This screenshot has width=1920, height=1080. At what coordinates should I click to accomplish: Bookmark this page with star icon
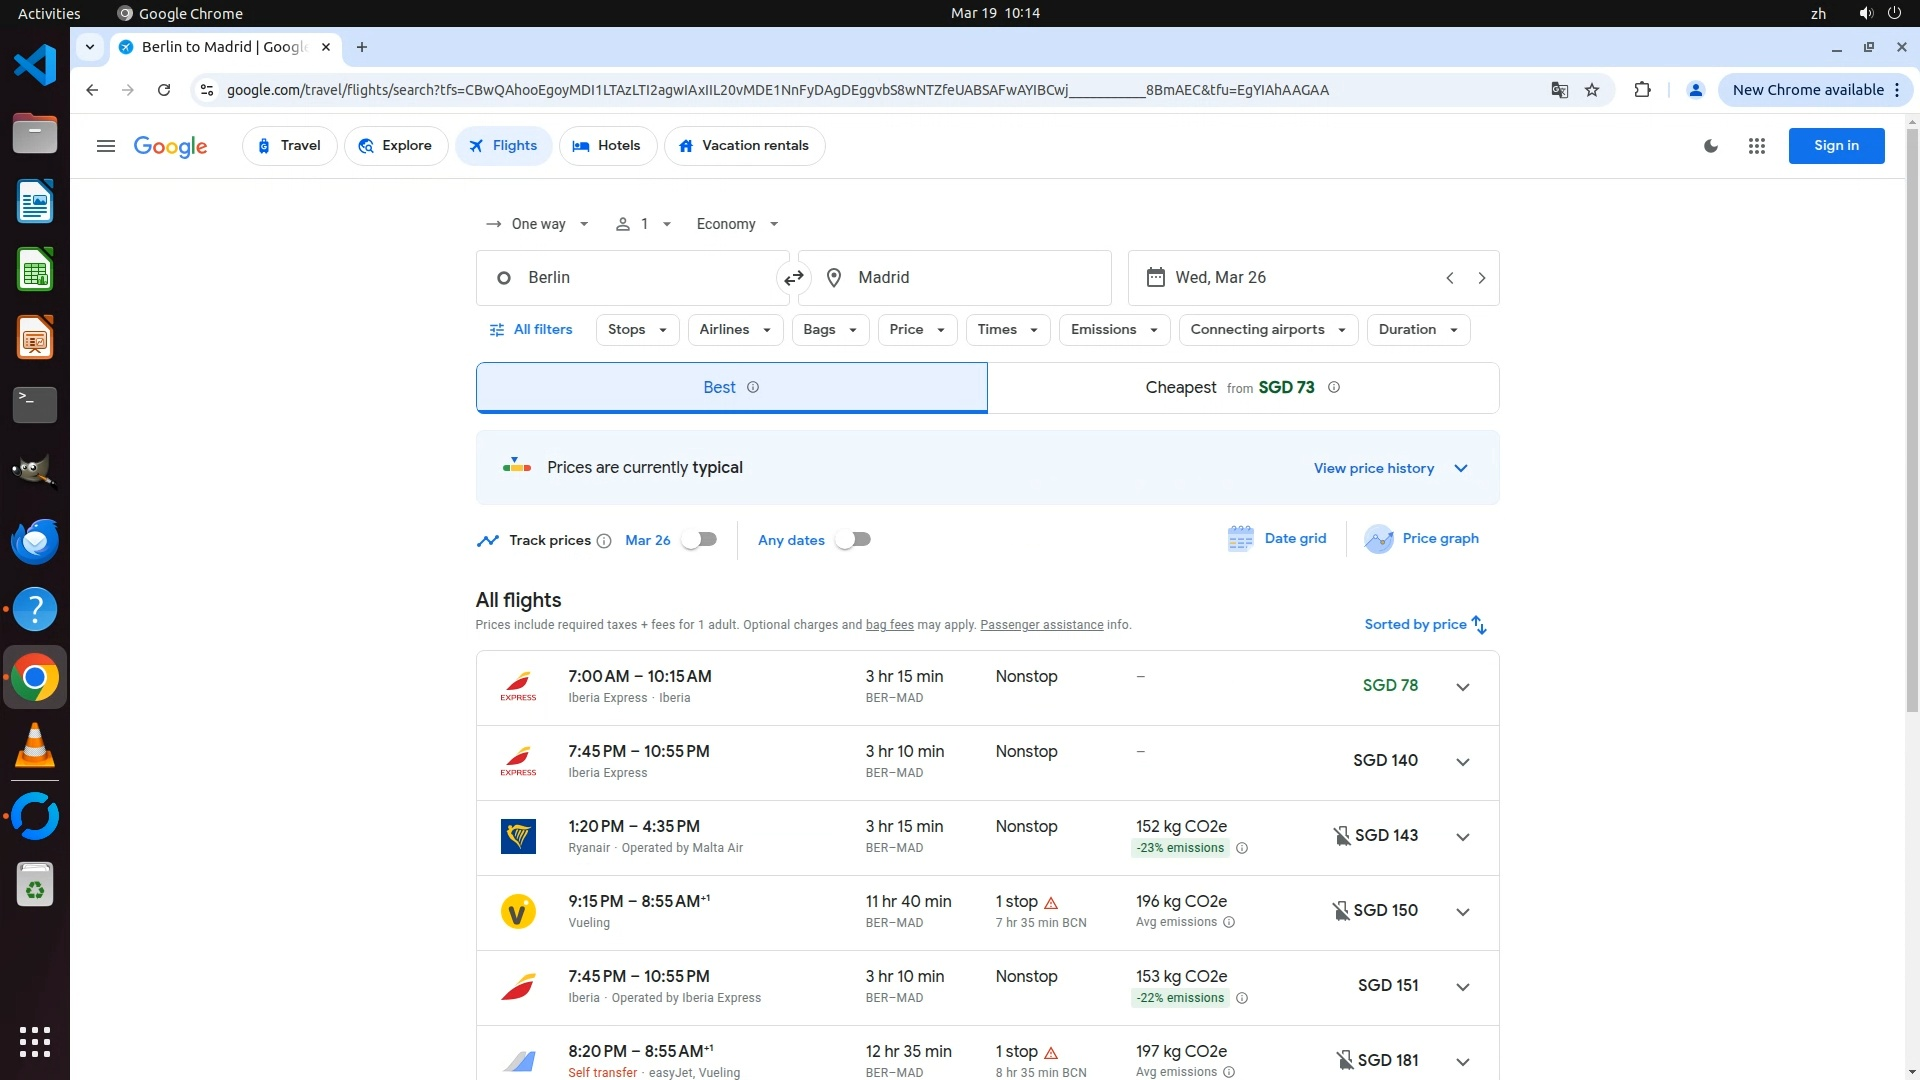[x=1592, y=90]
